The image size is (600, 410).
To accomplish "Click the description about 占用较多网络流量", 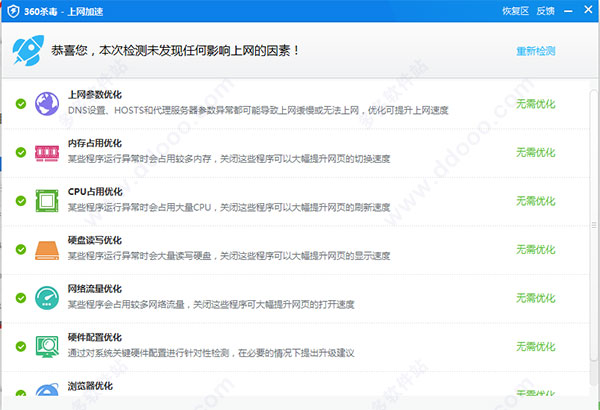I will pos(211,304).
